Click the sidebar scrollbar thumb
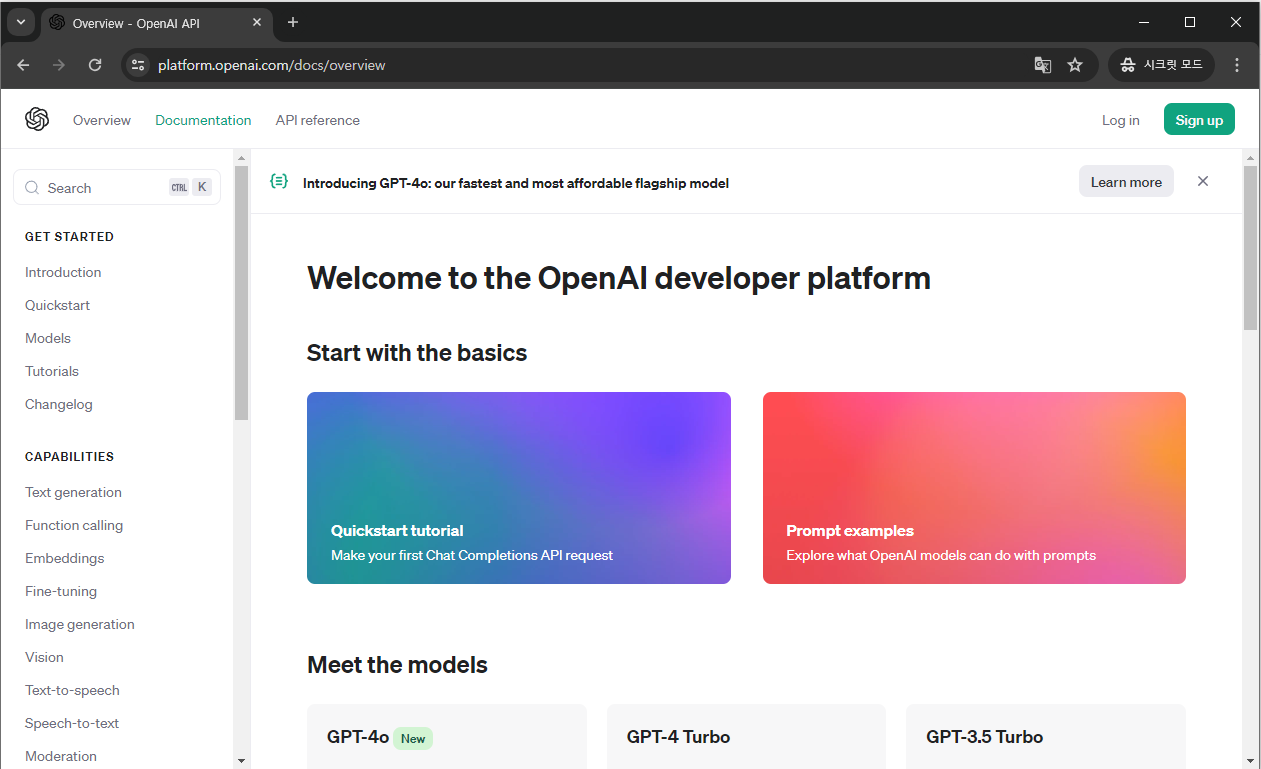Viewport: 1261px width, 769px height. 241,292
